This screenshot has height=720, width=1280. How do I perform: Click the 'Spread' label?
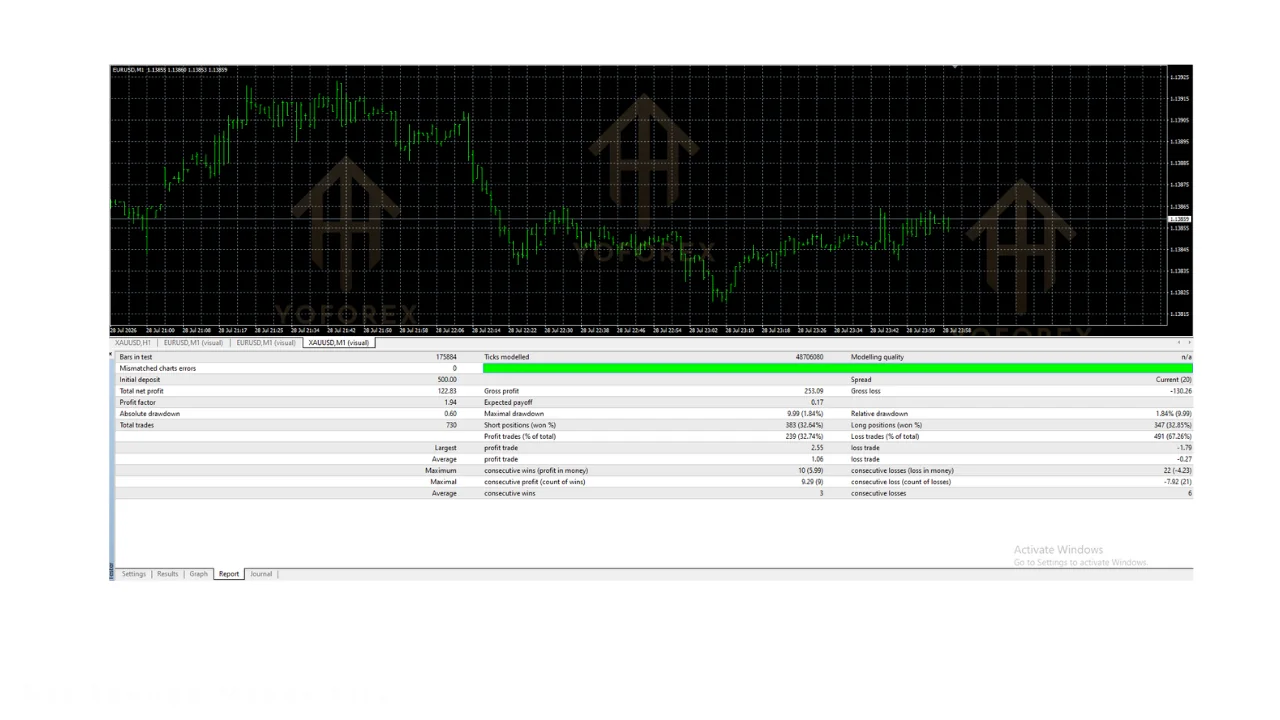861,380
